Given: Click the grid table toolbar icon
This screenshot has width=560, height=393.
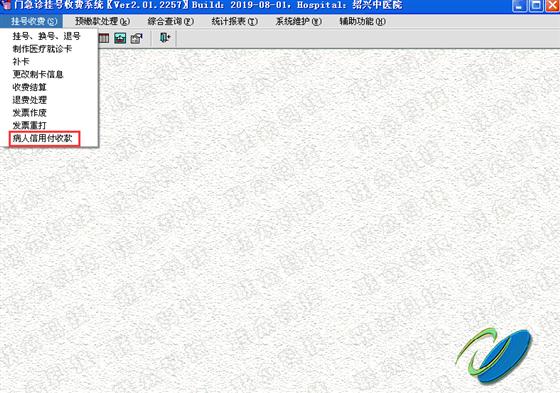Looking at the screenshot, I should (104, 38).
